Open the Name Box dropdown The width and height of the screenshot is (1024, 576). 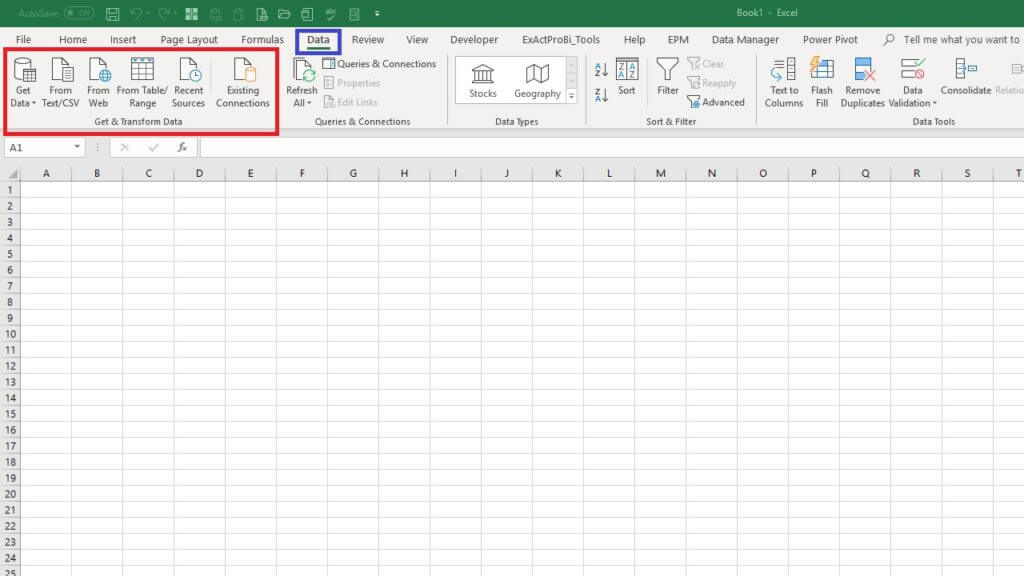pyautogui.click(x=77, y=147)
